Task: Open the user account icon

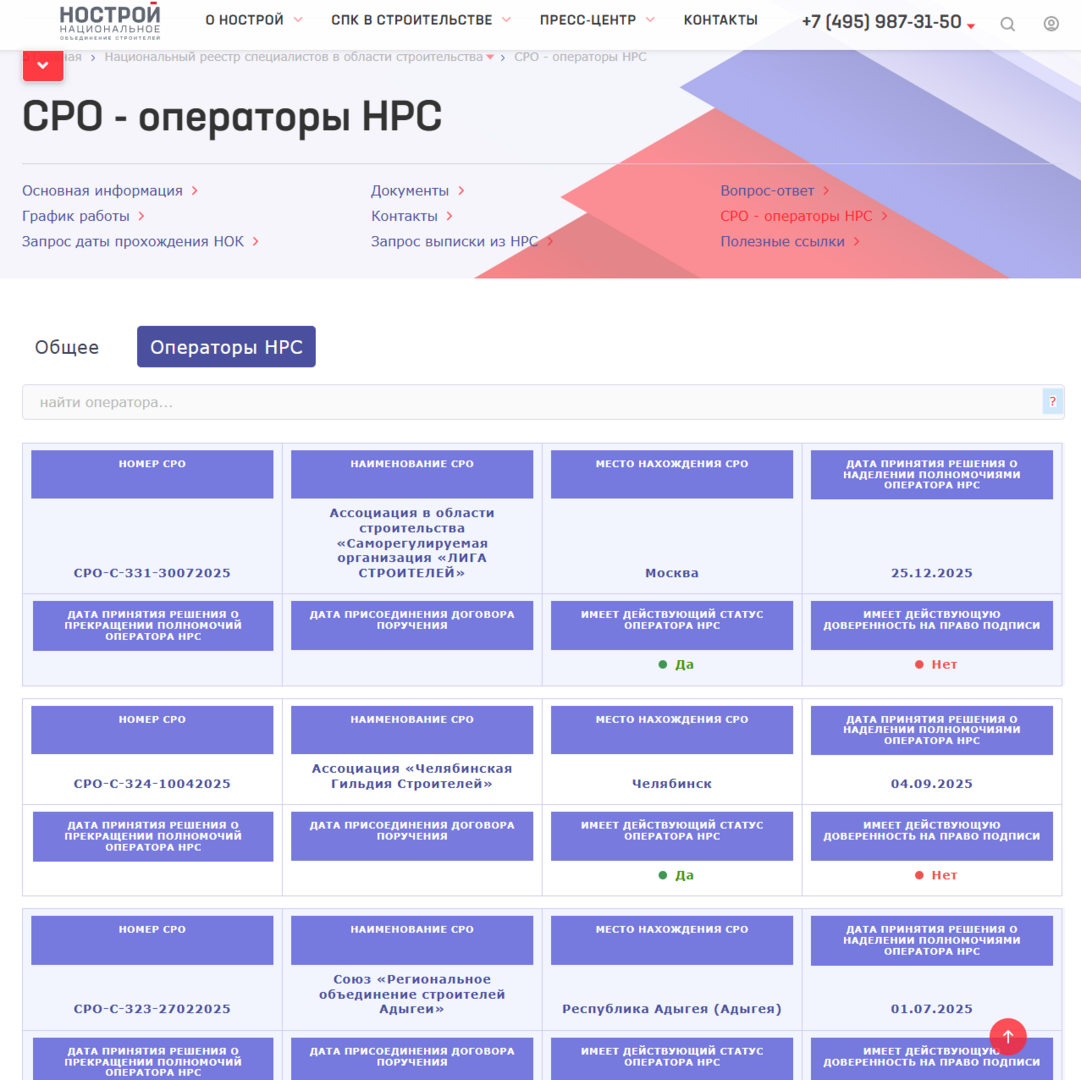Action: [1051, 24]
